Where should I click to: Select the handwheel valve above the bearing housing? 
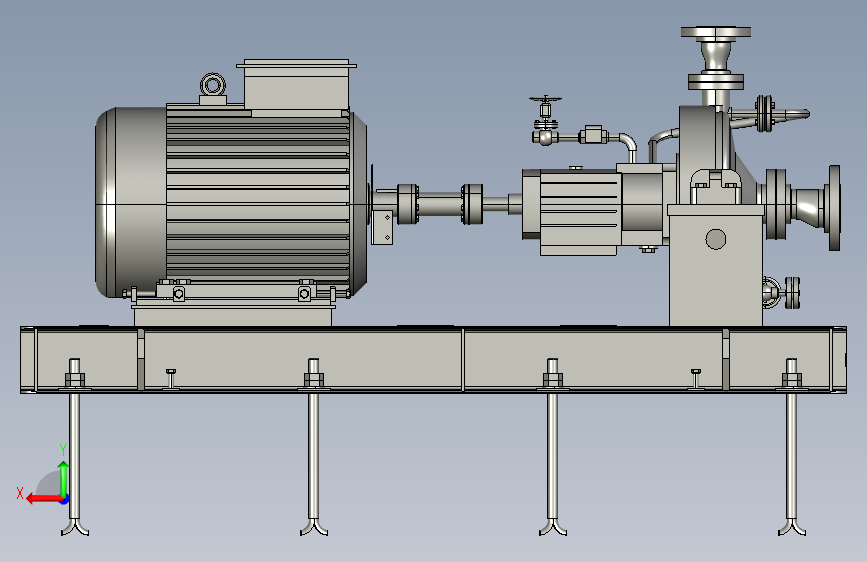pos(545,120)
